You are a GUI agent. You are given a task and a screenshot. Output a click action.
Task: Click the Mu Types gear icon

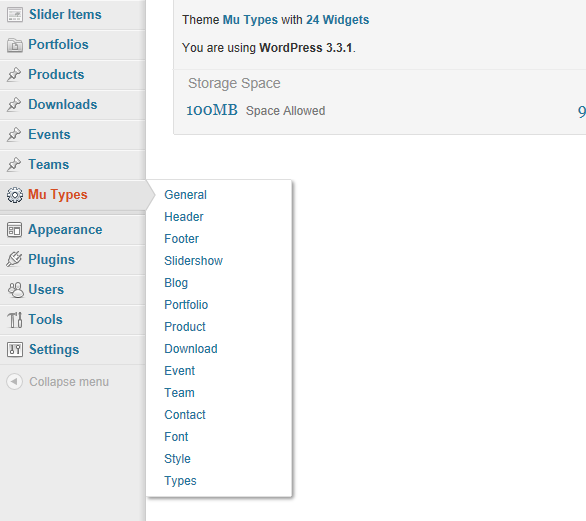[x=15, y=195]
